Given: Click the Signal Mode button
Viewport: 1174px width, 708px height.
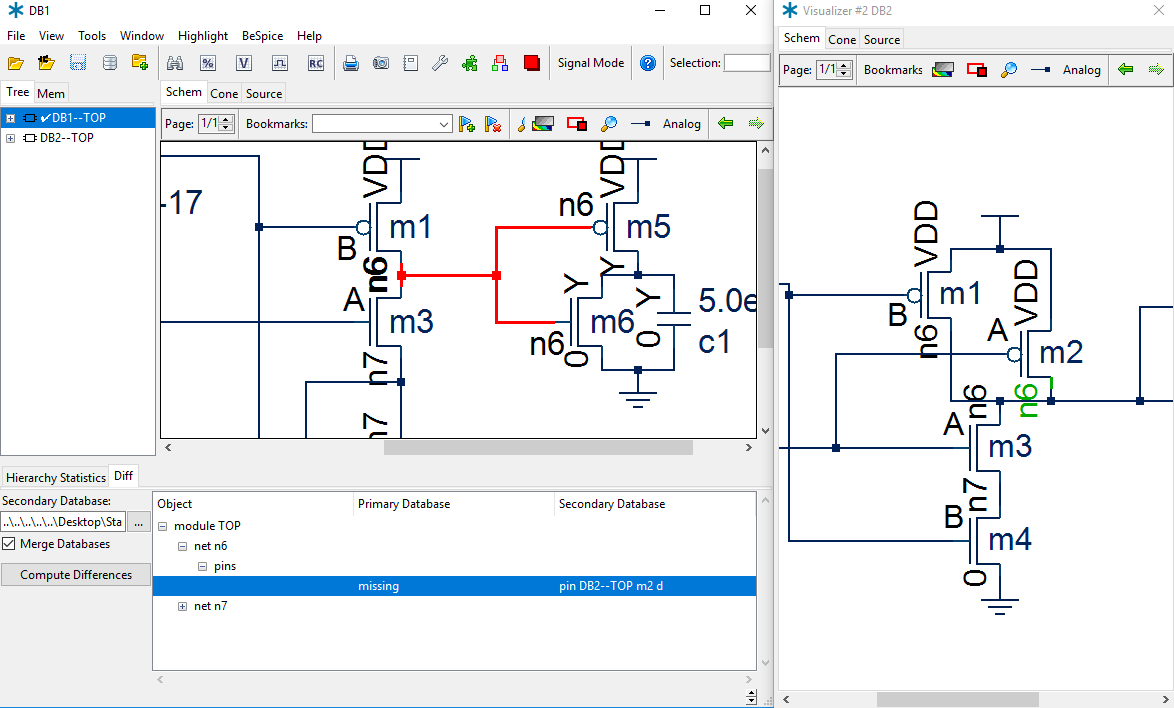Looking at the screenshot, I should [591, 63].
